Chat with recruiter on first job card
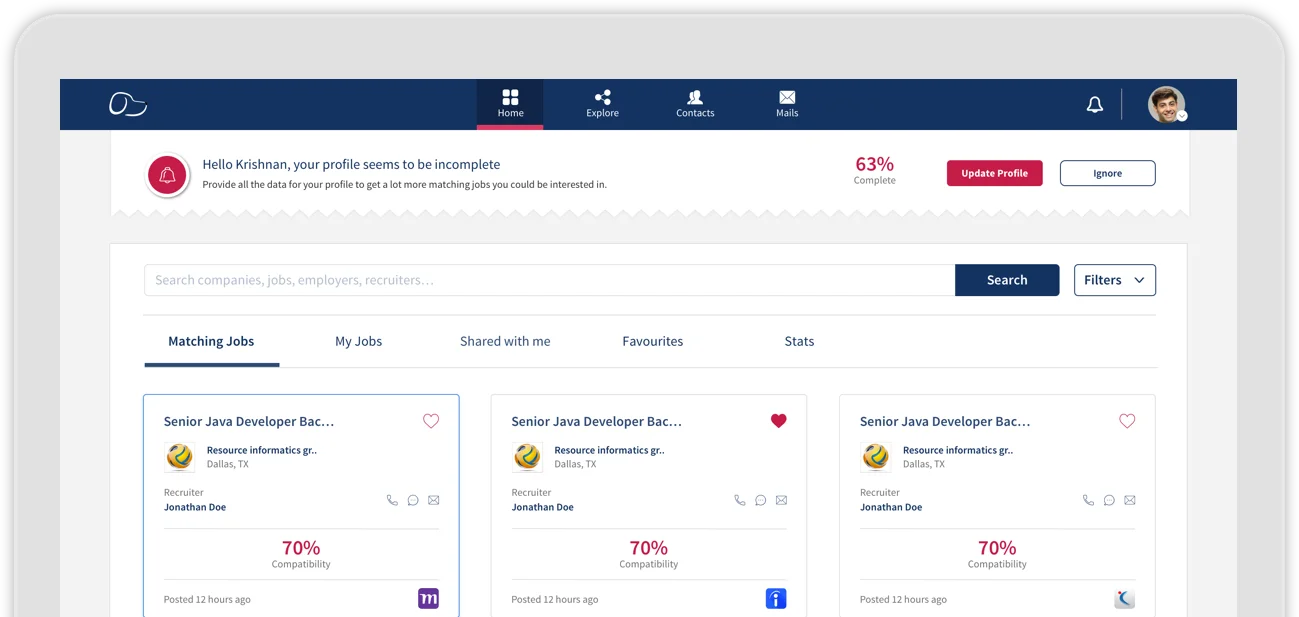 pyautogui.click(x=413, y=500)
